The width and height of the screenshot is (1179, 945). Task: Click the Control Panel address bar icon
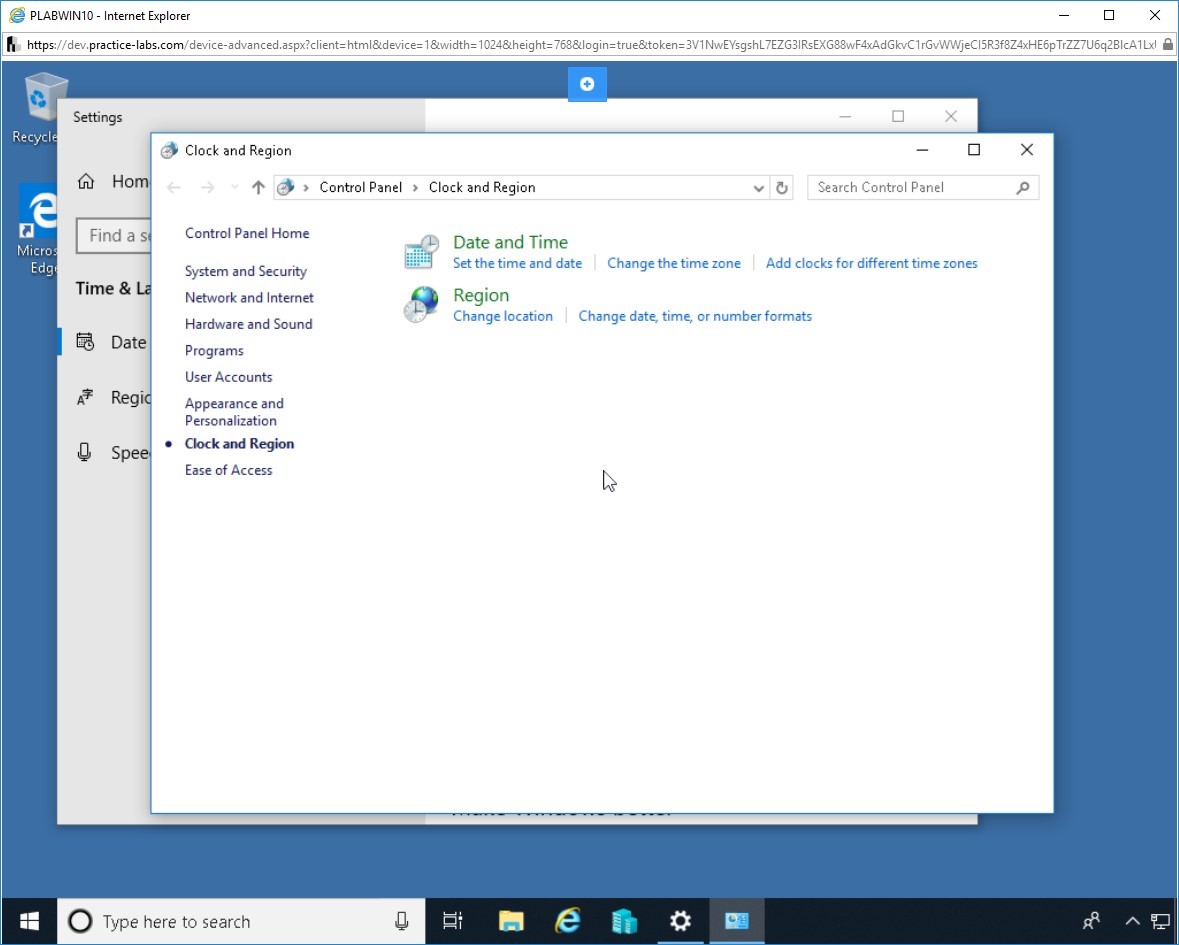tap(286, 187)
